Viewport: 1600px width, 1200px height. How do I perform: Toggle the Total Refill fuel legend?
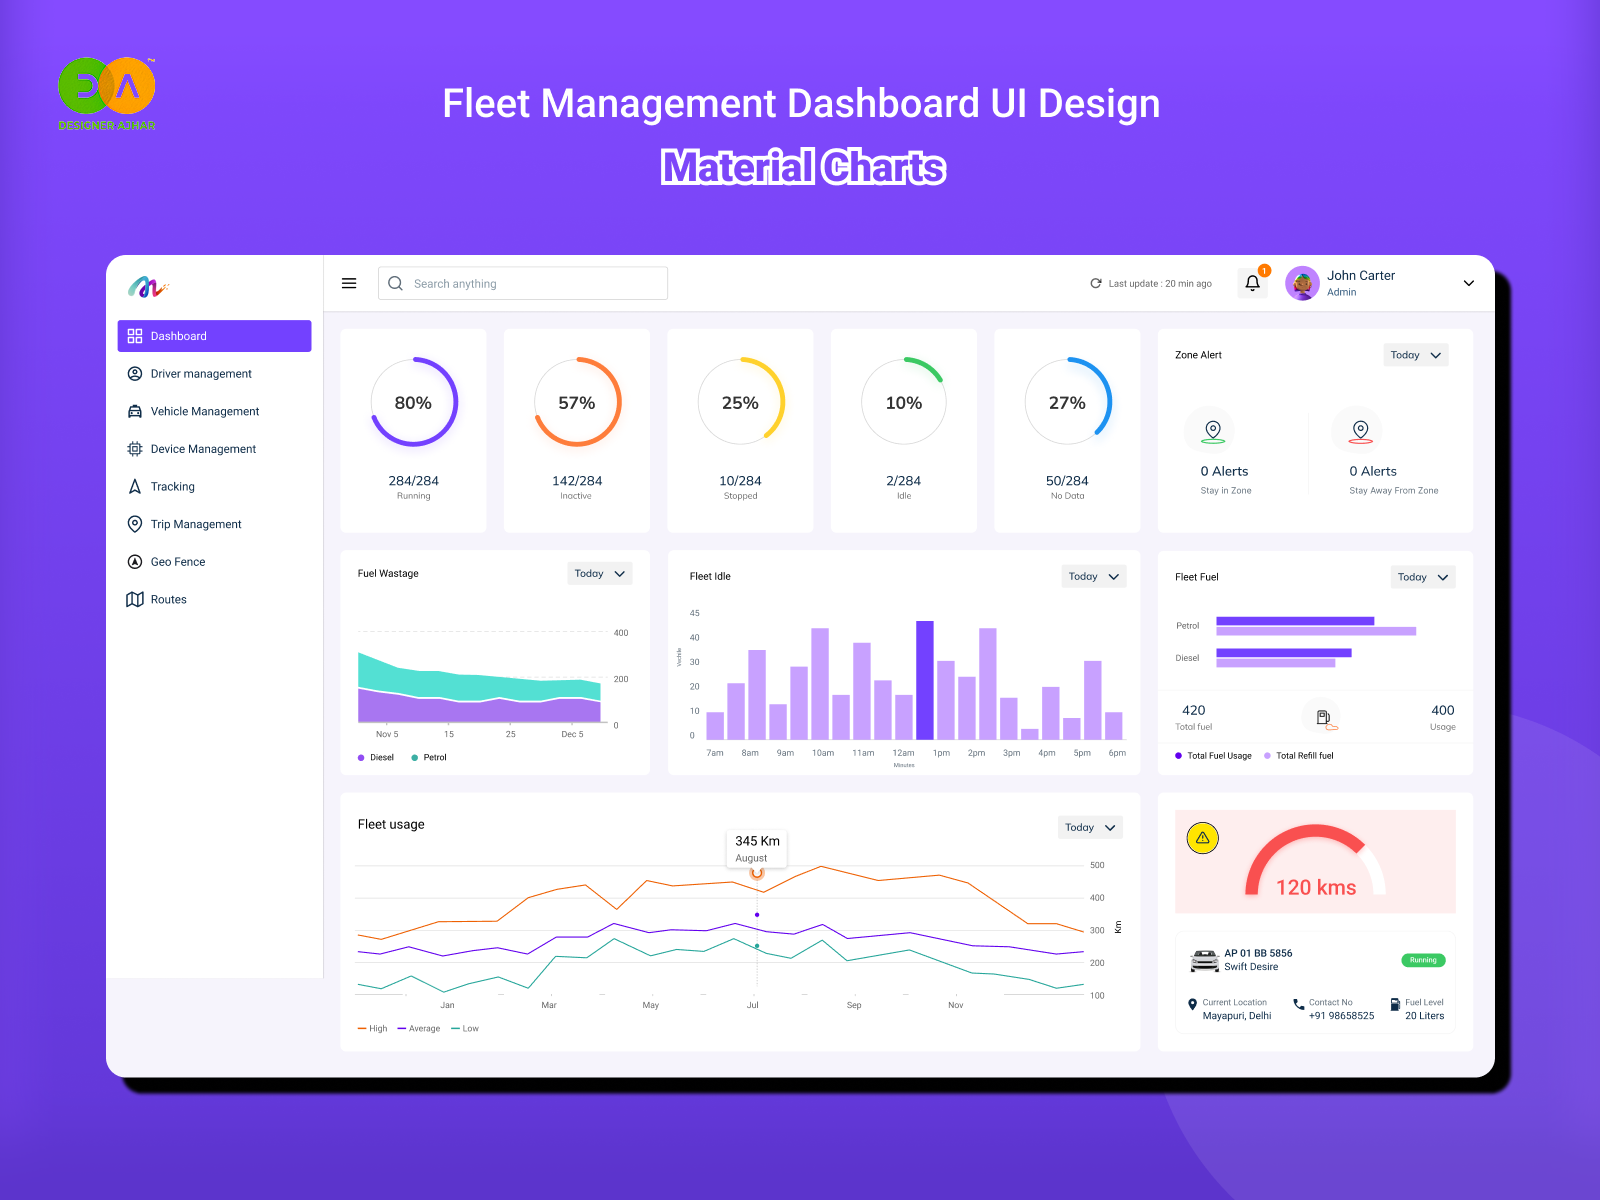(1301, 756)
